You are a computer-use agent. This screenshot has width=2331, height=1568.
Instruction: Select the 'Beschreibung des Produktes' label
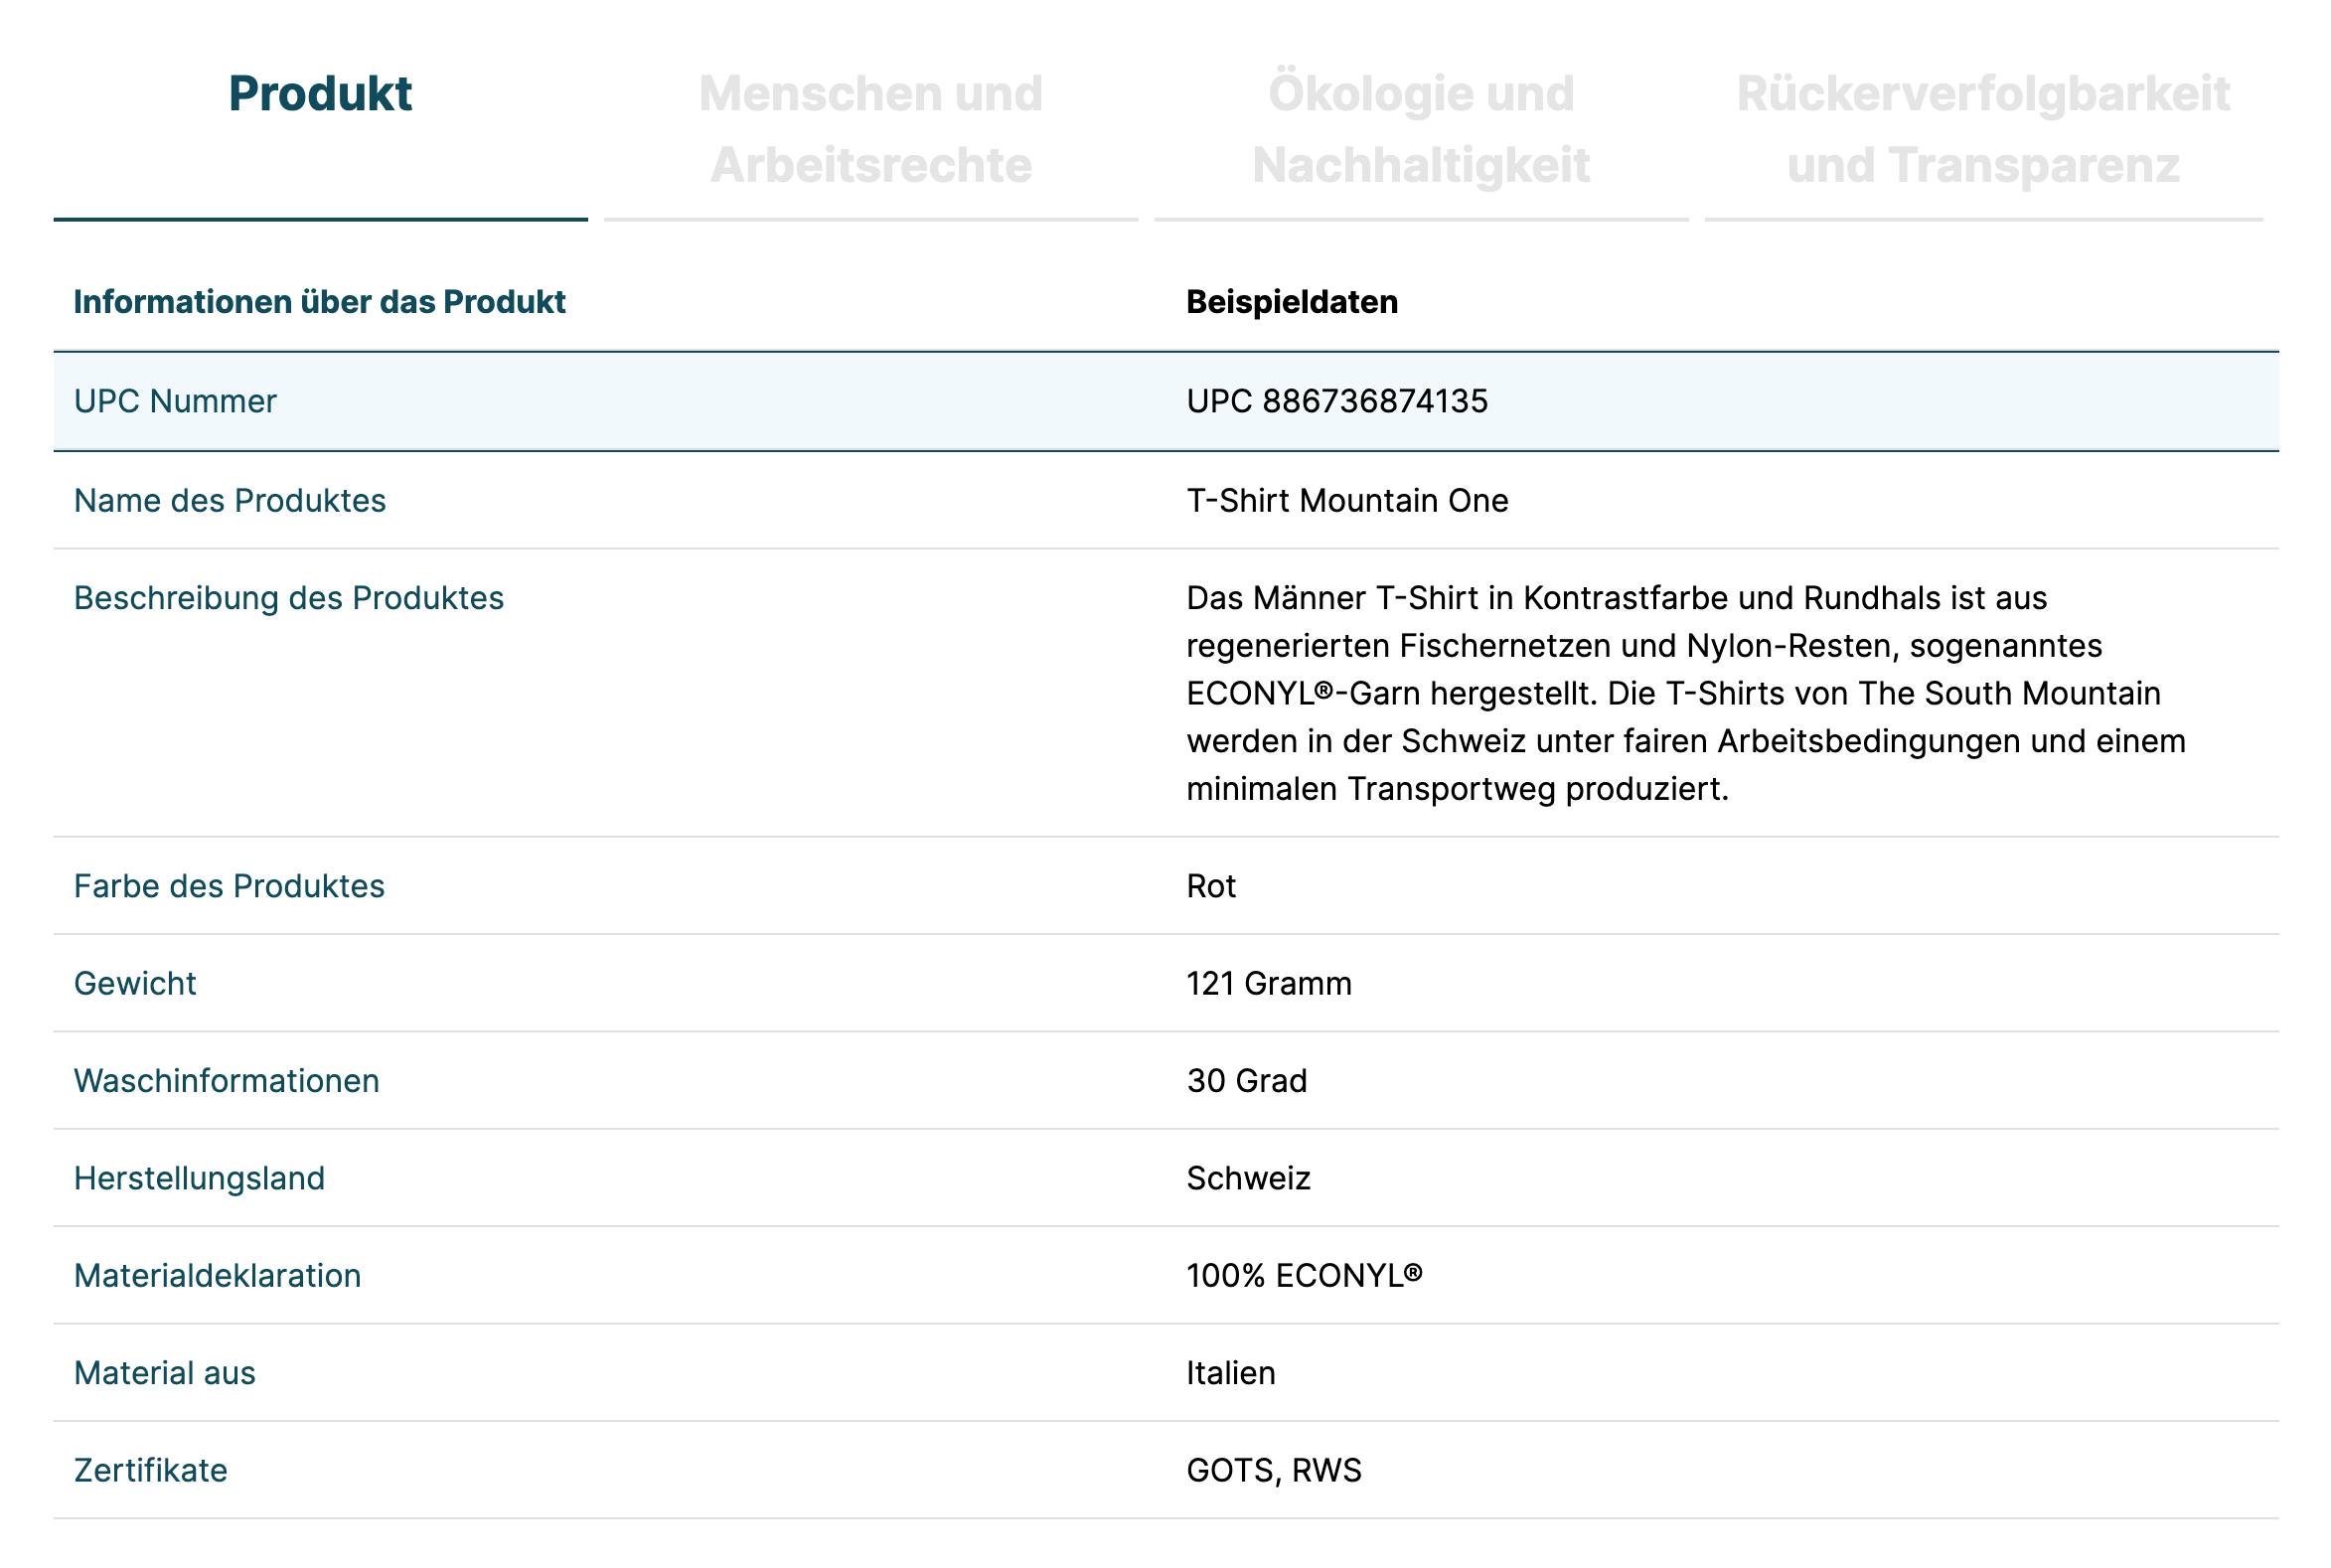pos(289,598)
